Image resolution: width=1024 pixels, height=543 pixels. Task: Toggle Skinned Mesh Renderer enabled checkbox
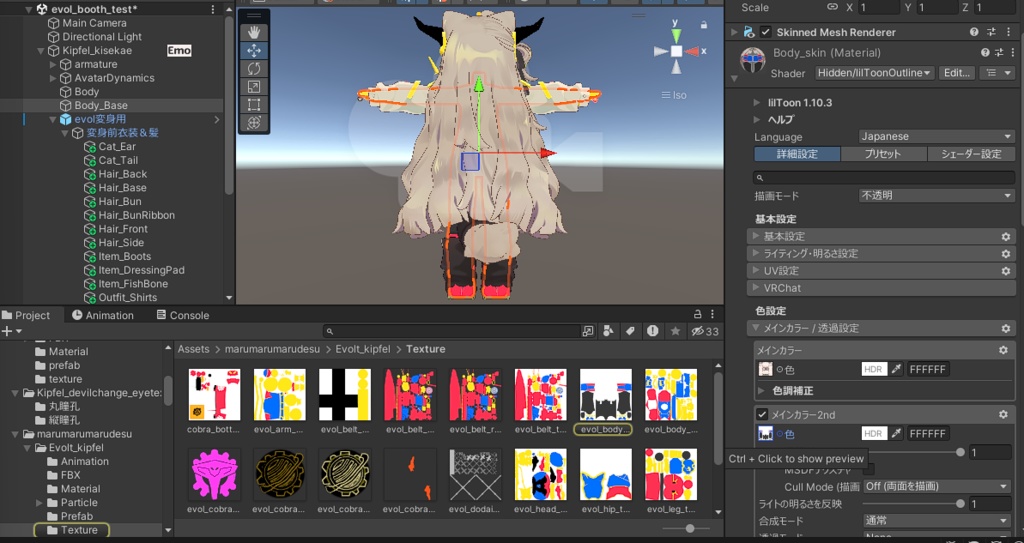[766, 32]
